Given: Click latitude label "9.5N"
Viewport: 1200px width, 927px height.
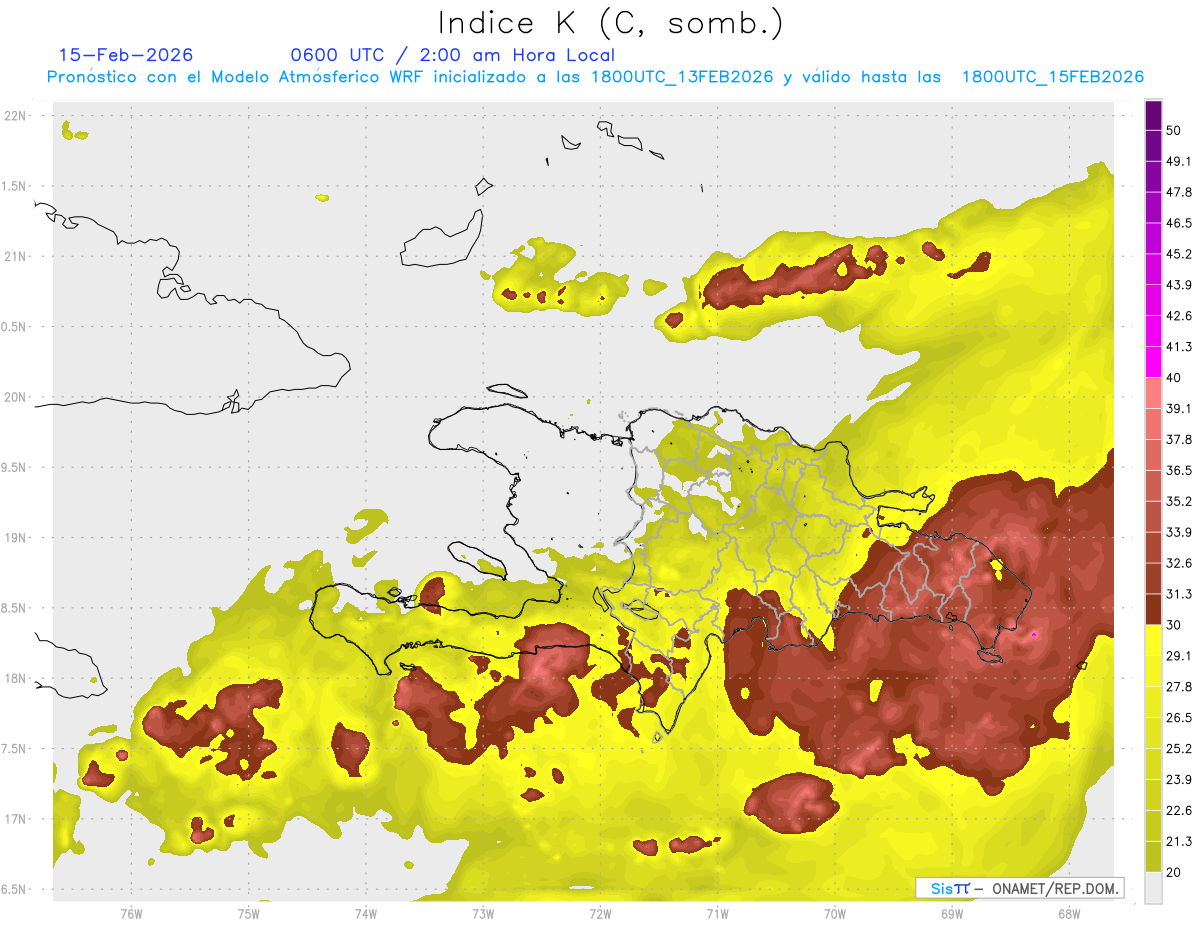Looking at the screenshot, I should click(x=15, y=467).
